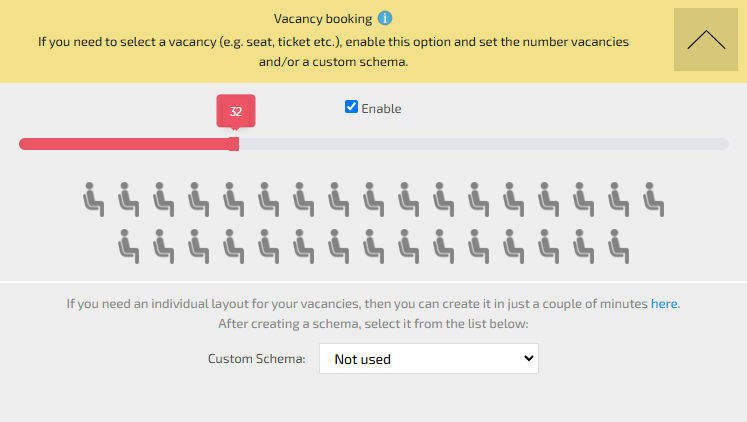Click the filled red part of the slider track
This screenshot has height=422, width=747.
point(120,144)
